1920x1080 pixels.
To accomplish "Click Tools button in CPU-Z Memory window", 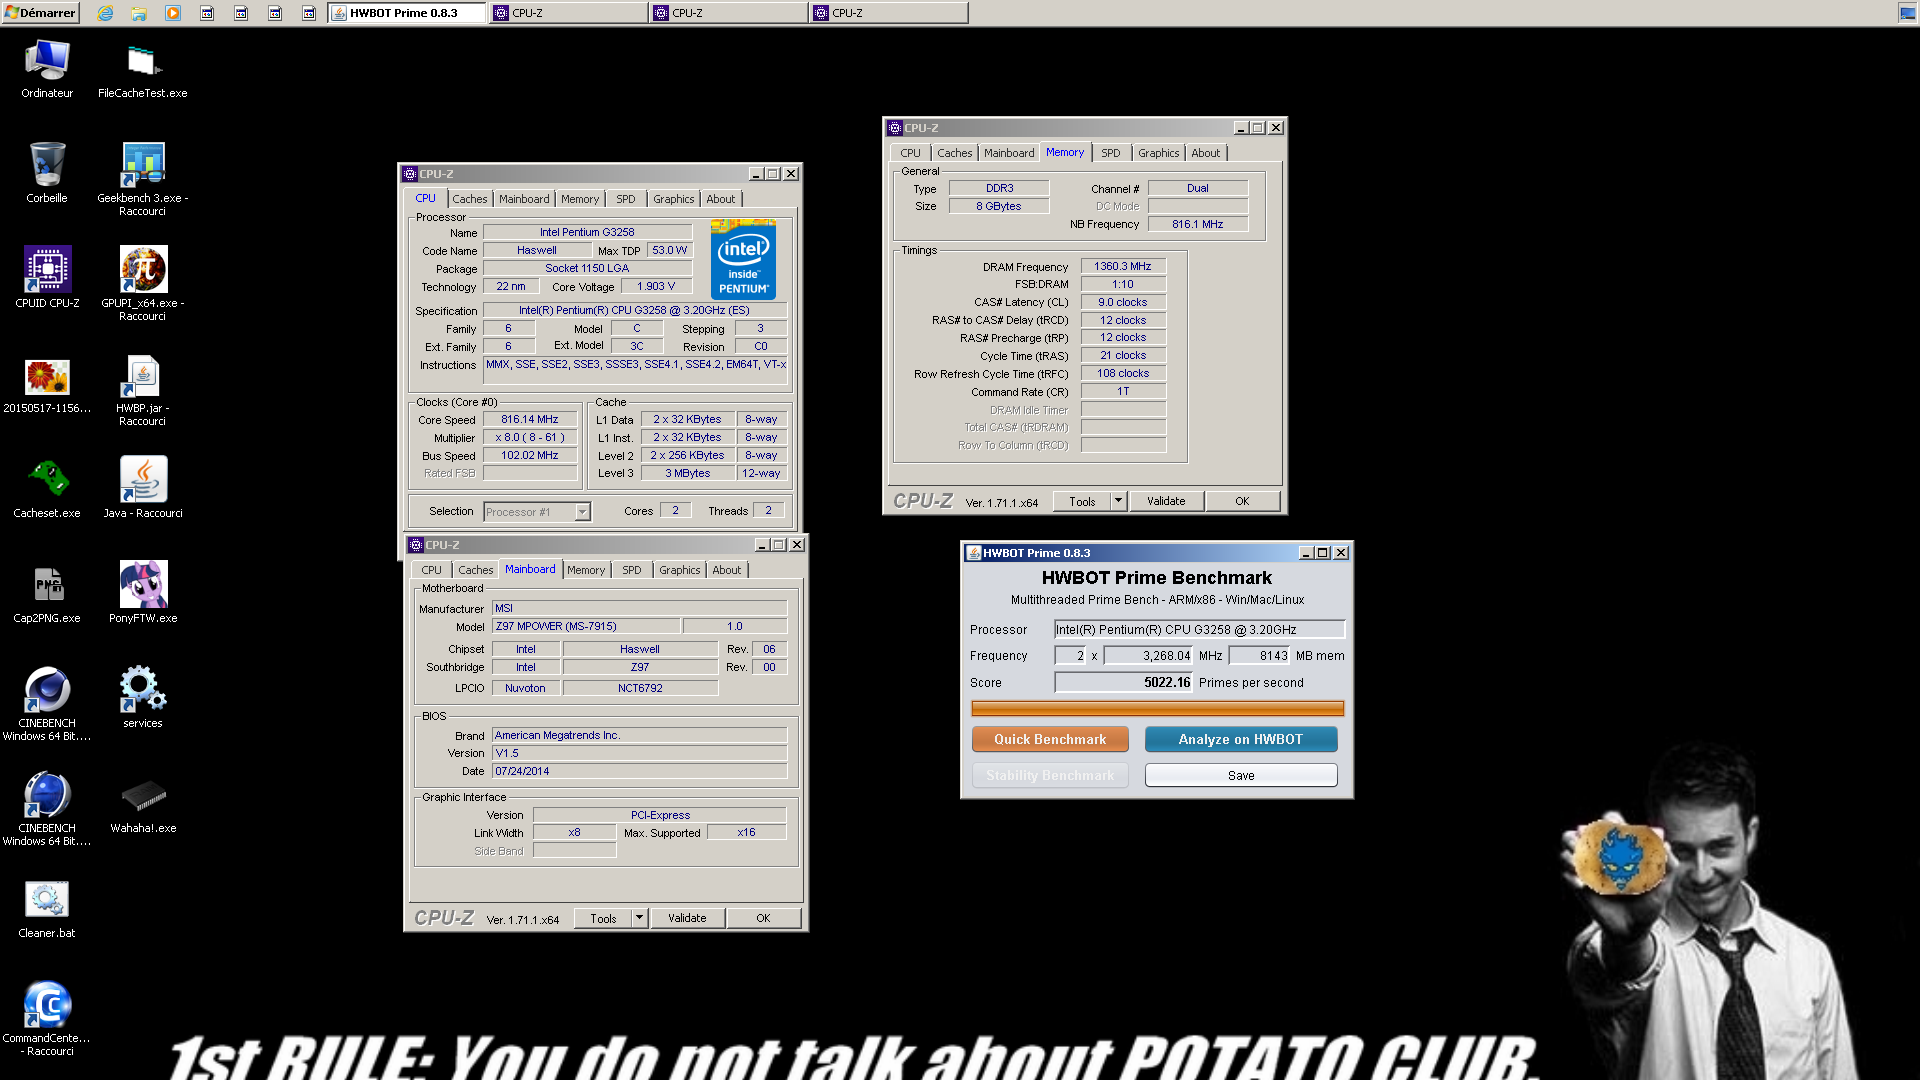I will [x=1082, y=501].
